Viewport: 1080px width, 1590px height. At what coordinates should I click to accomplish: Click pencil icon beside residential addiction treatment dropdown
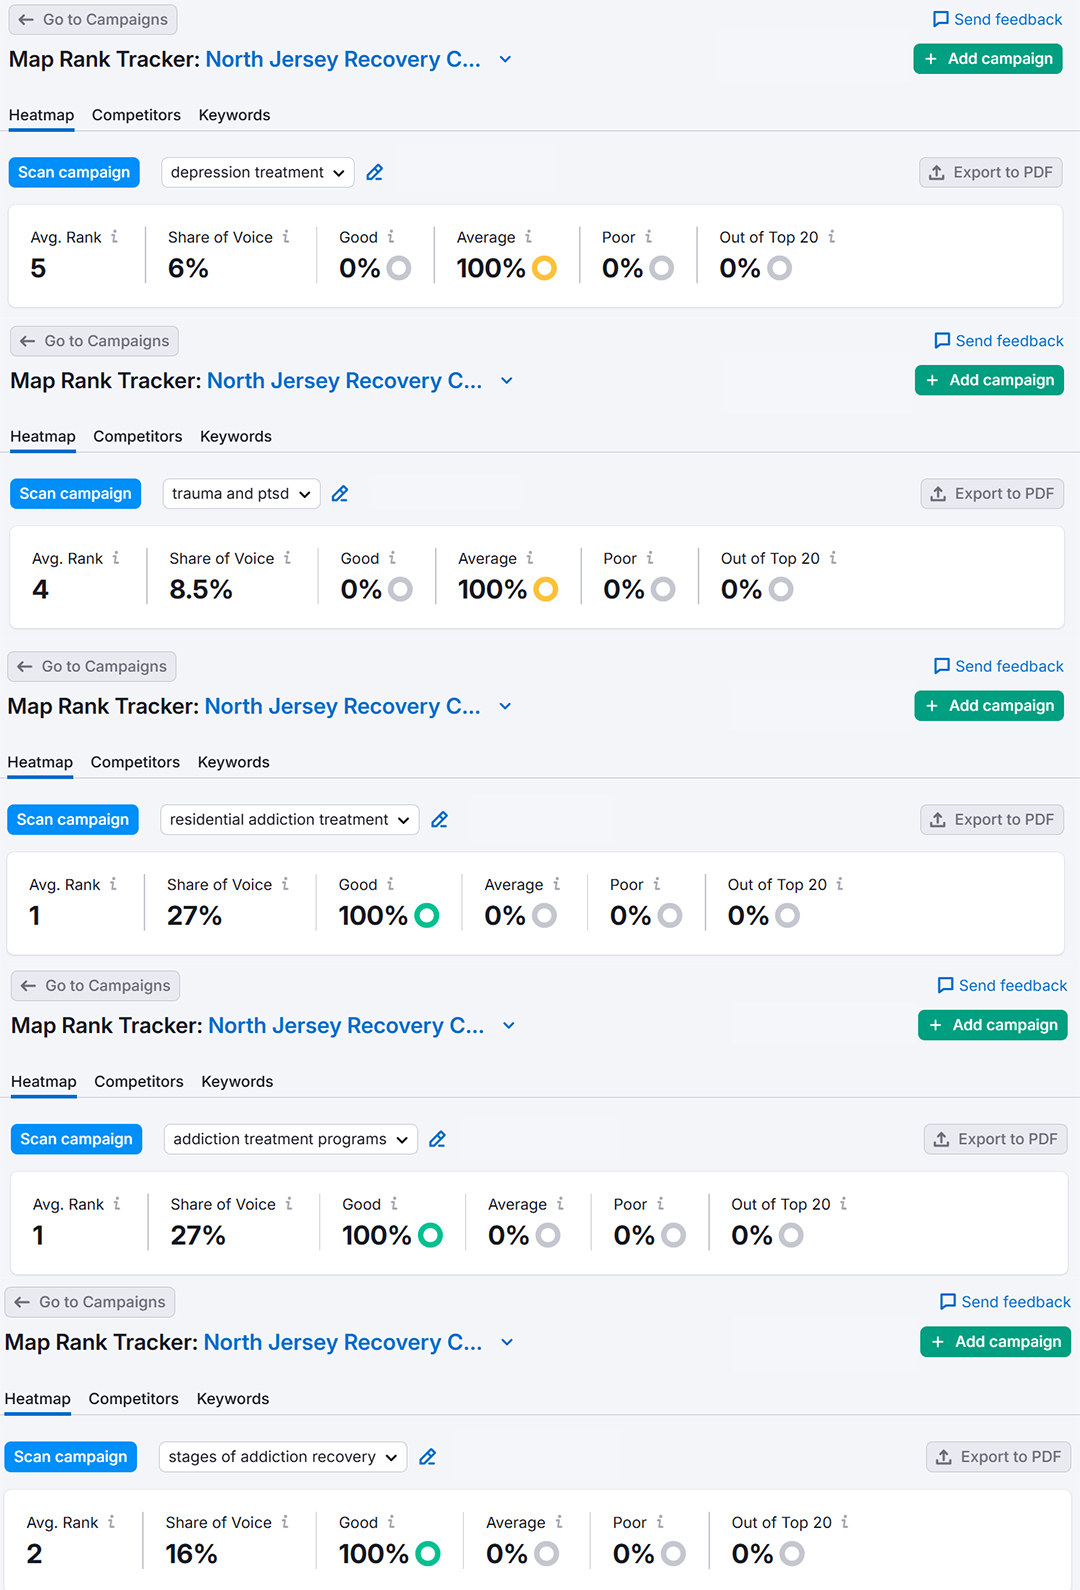pyautogui.click(x=439, y=820)
